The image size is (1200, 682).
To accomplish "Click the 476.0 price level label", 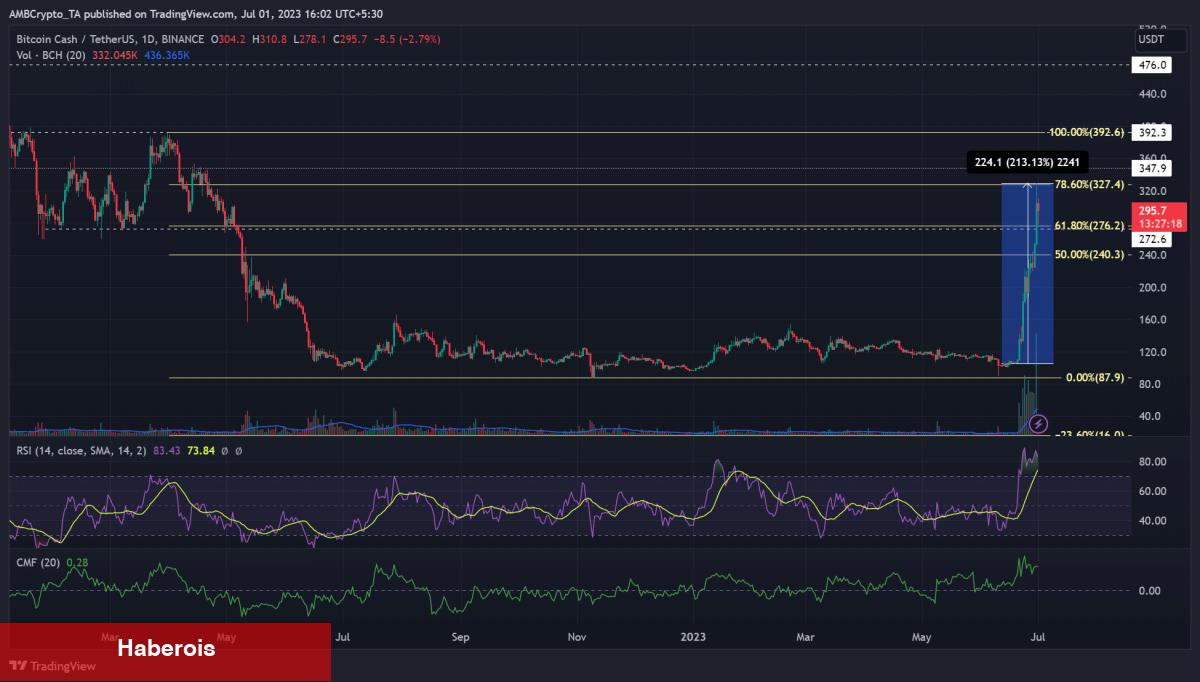I will point(1153,65).
